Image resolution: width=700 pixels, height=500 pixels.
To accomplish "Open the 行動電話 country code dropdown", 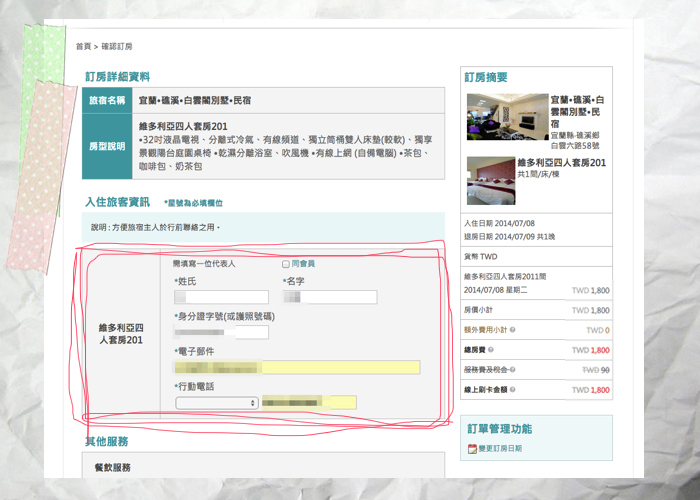I will click(216, 403).
